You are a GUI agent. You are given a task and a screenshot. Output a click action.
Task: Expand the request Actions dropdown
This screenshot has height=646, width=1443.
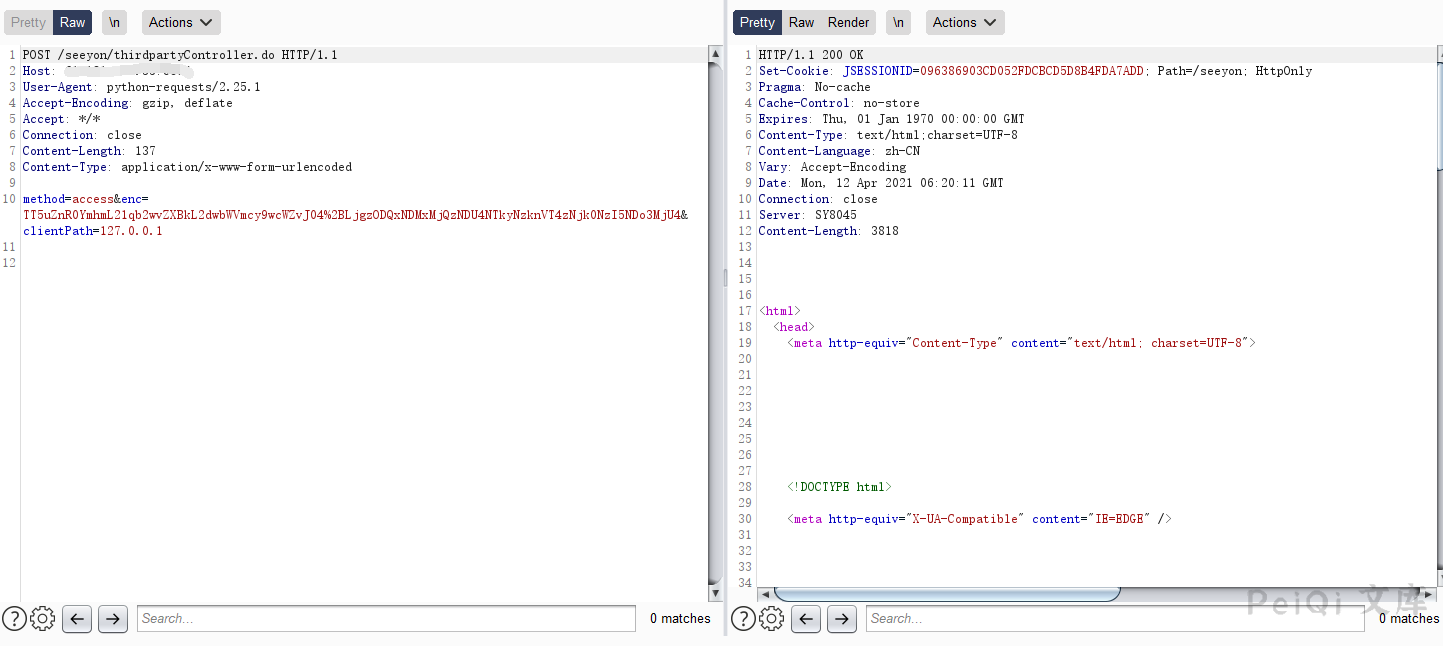point(181,22)
